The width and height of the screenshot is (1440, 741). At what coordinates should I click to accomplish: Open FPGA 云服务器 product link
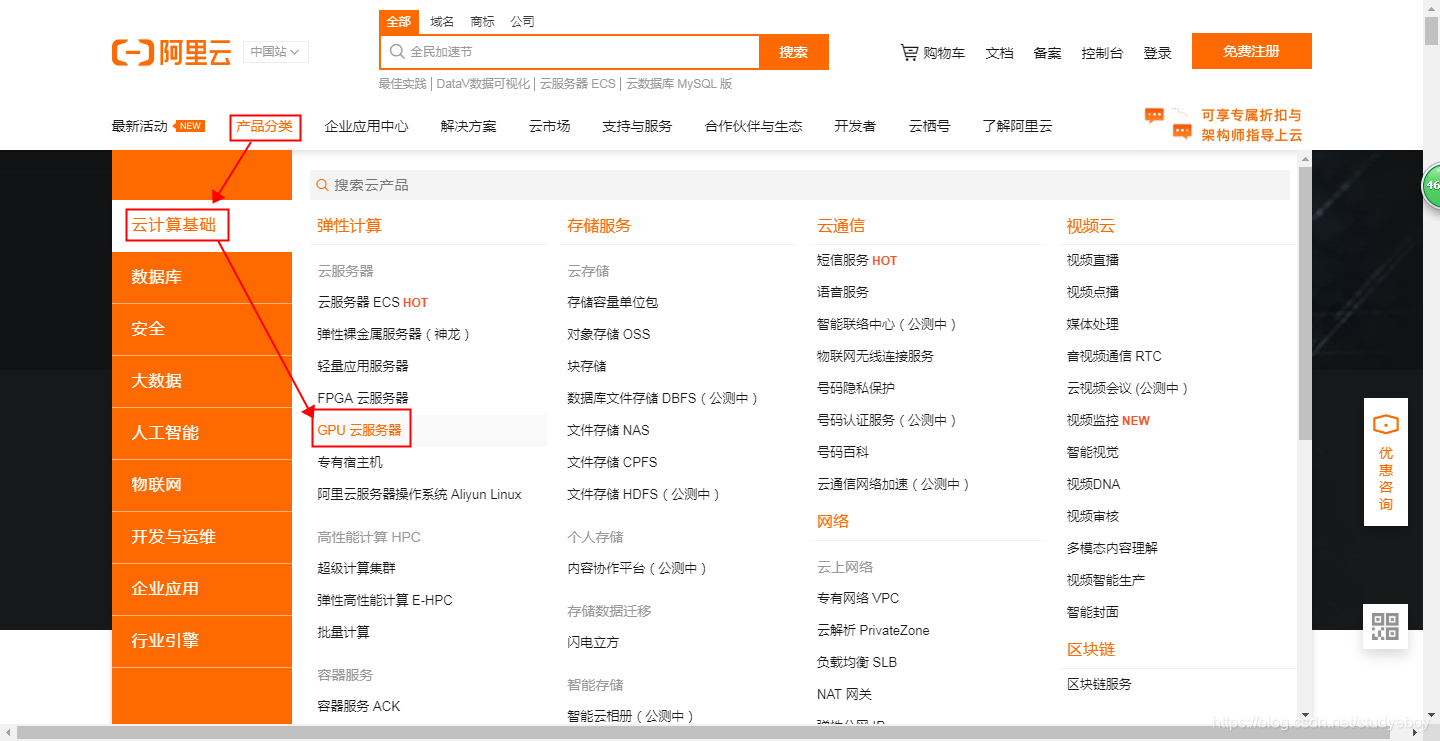[x=363, y=398]
